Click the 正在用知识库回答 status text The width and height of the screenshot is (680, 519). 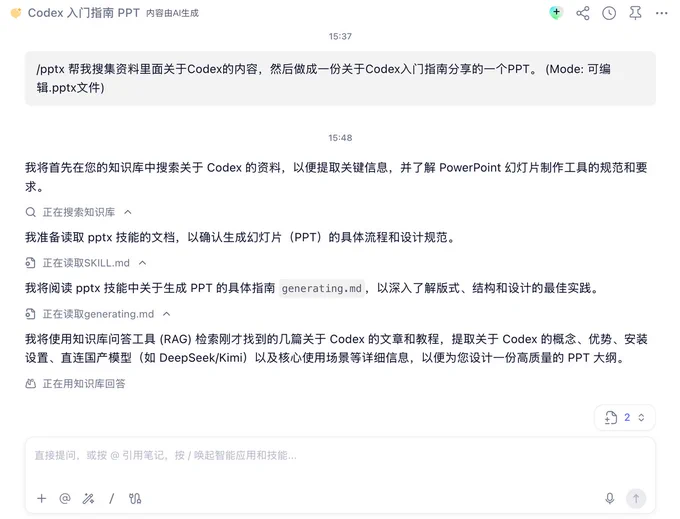(84, 384)
